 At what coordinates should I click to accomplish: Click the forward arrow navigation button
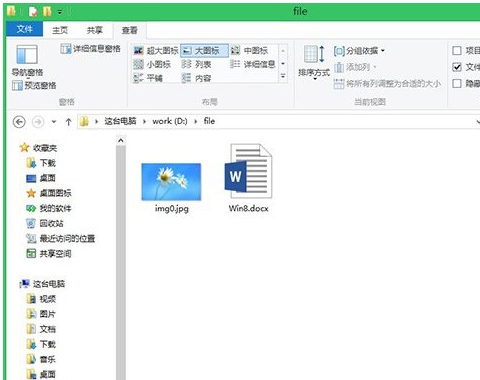[x=38, y=122]
